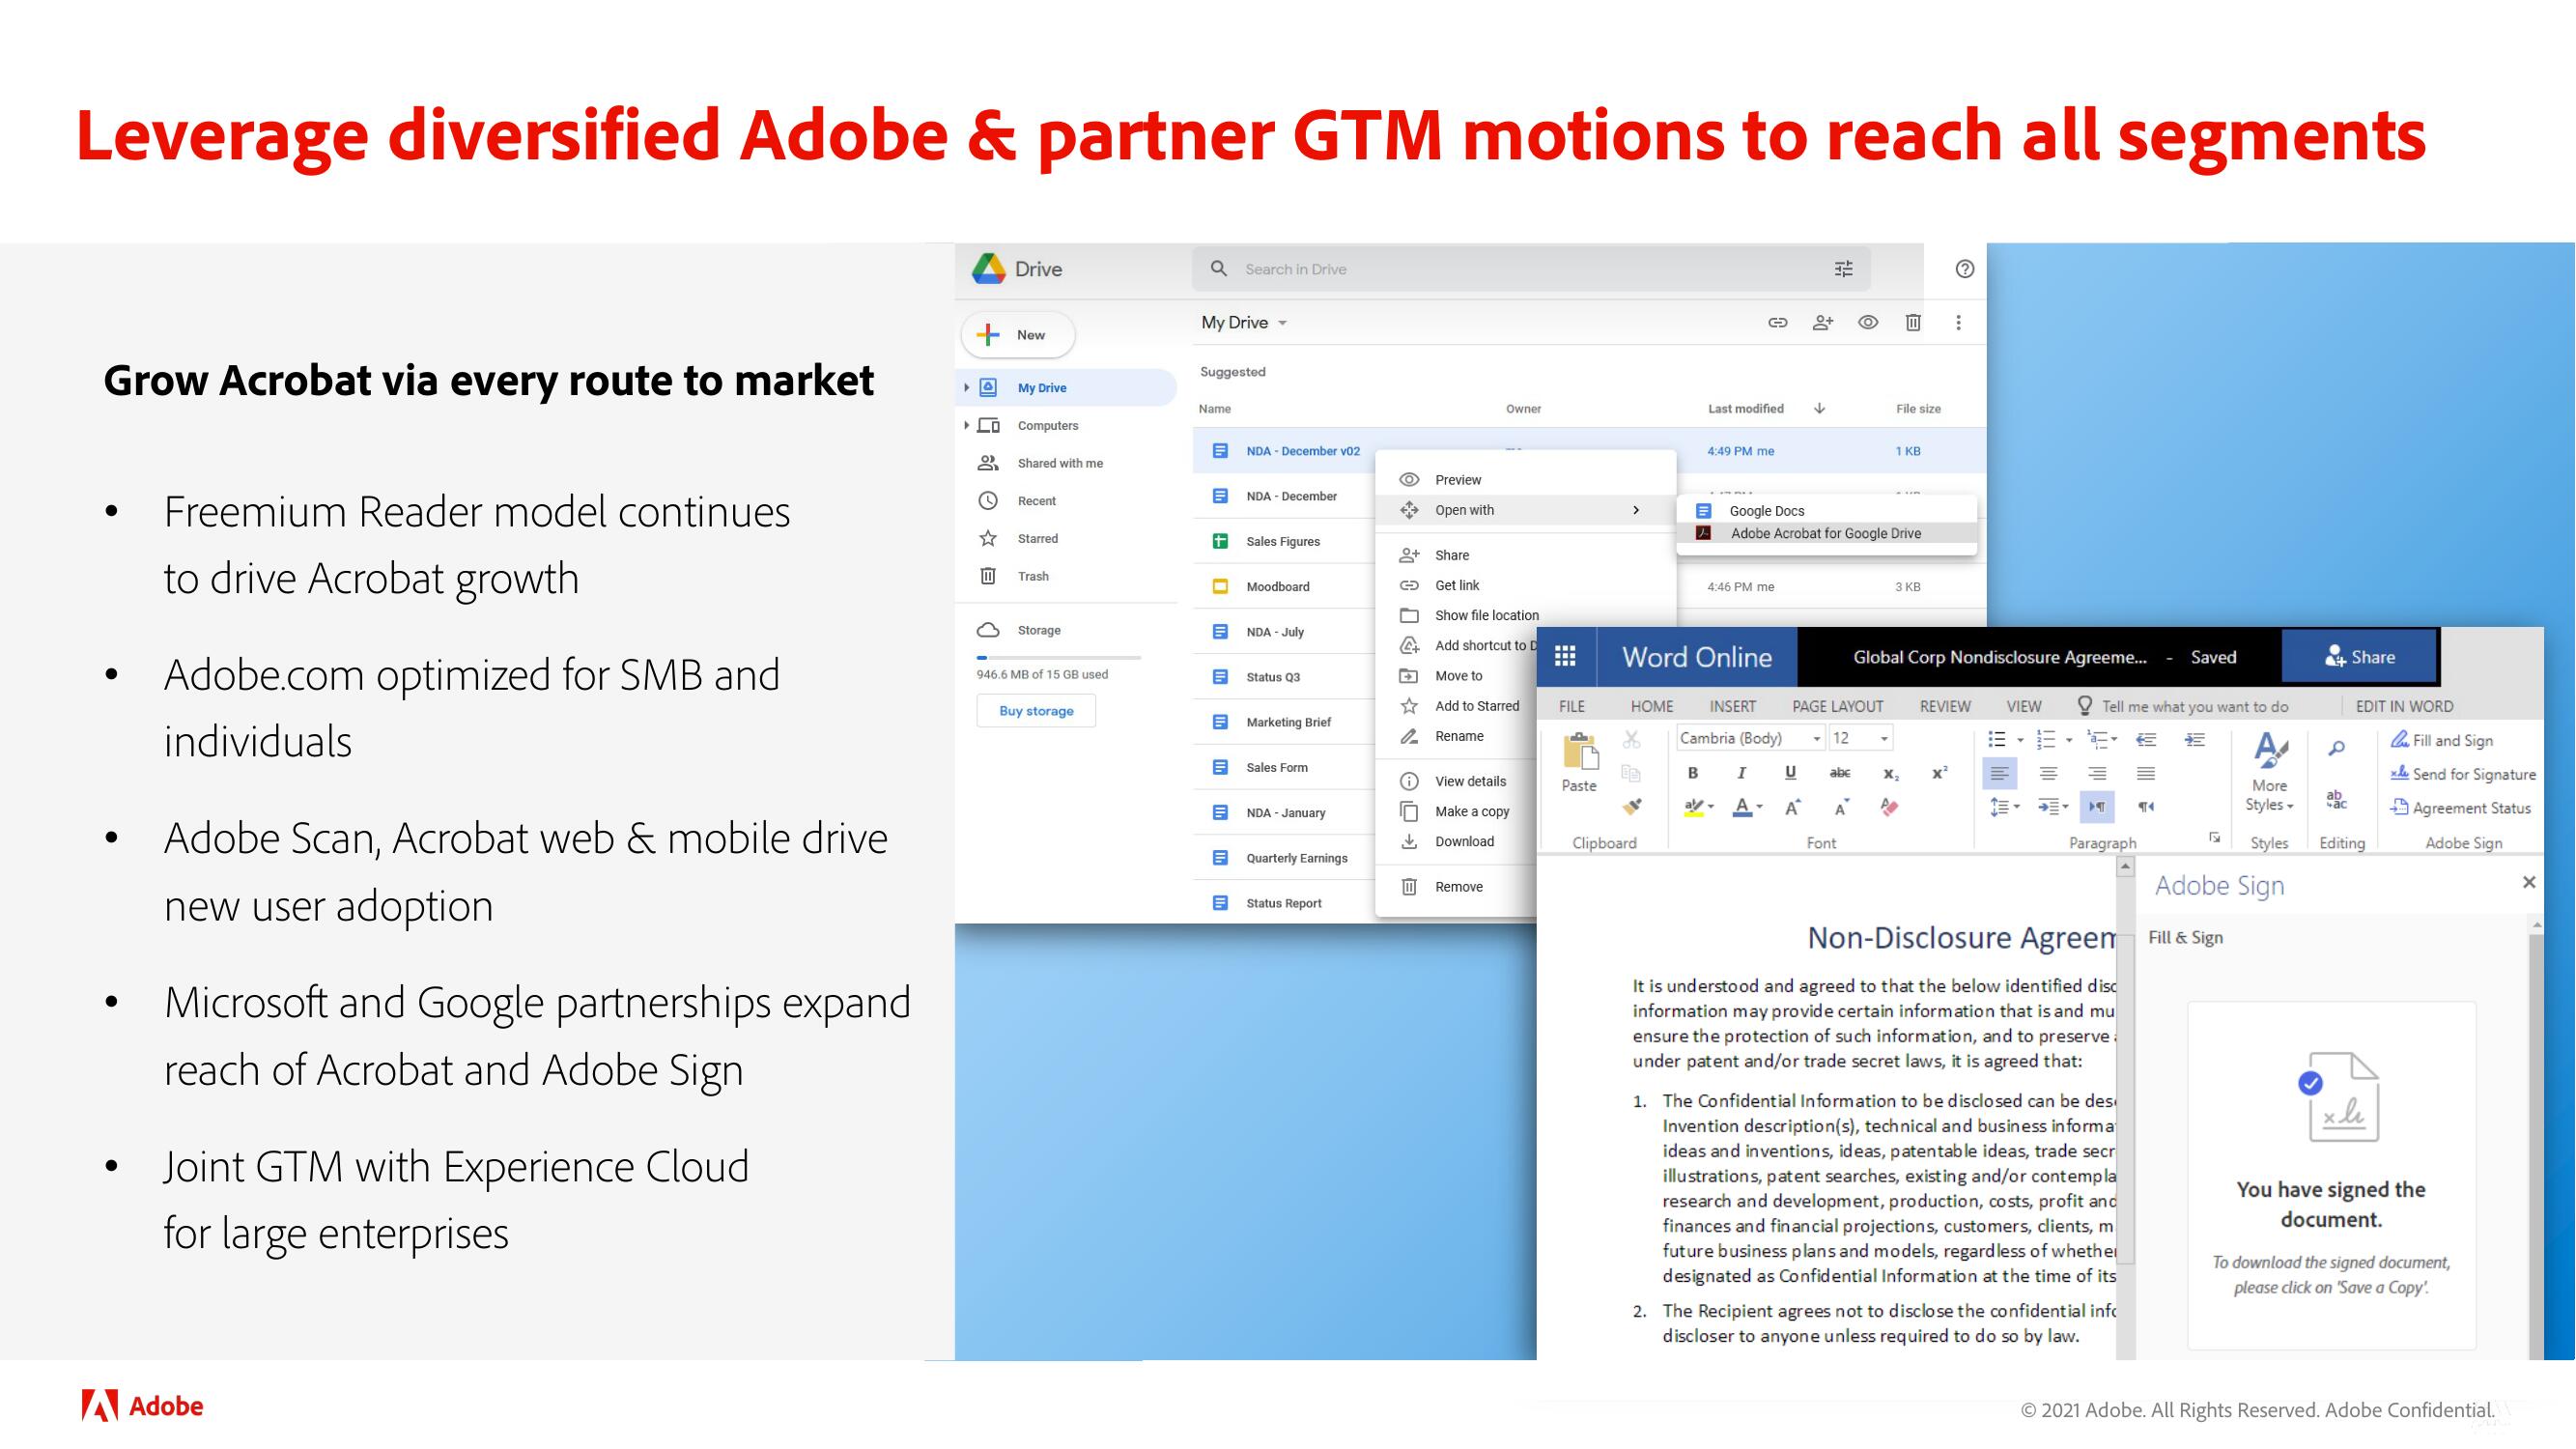Viewport: 2576px width, 1449px height.
Task: Toggle Underline formatting in Word Online
Action: pyautogui.click(x=1790, y=773)
